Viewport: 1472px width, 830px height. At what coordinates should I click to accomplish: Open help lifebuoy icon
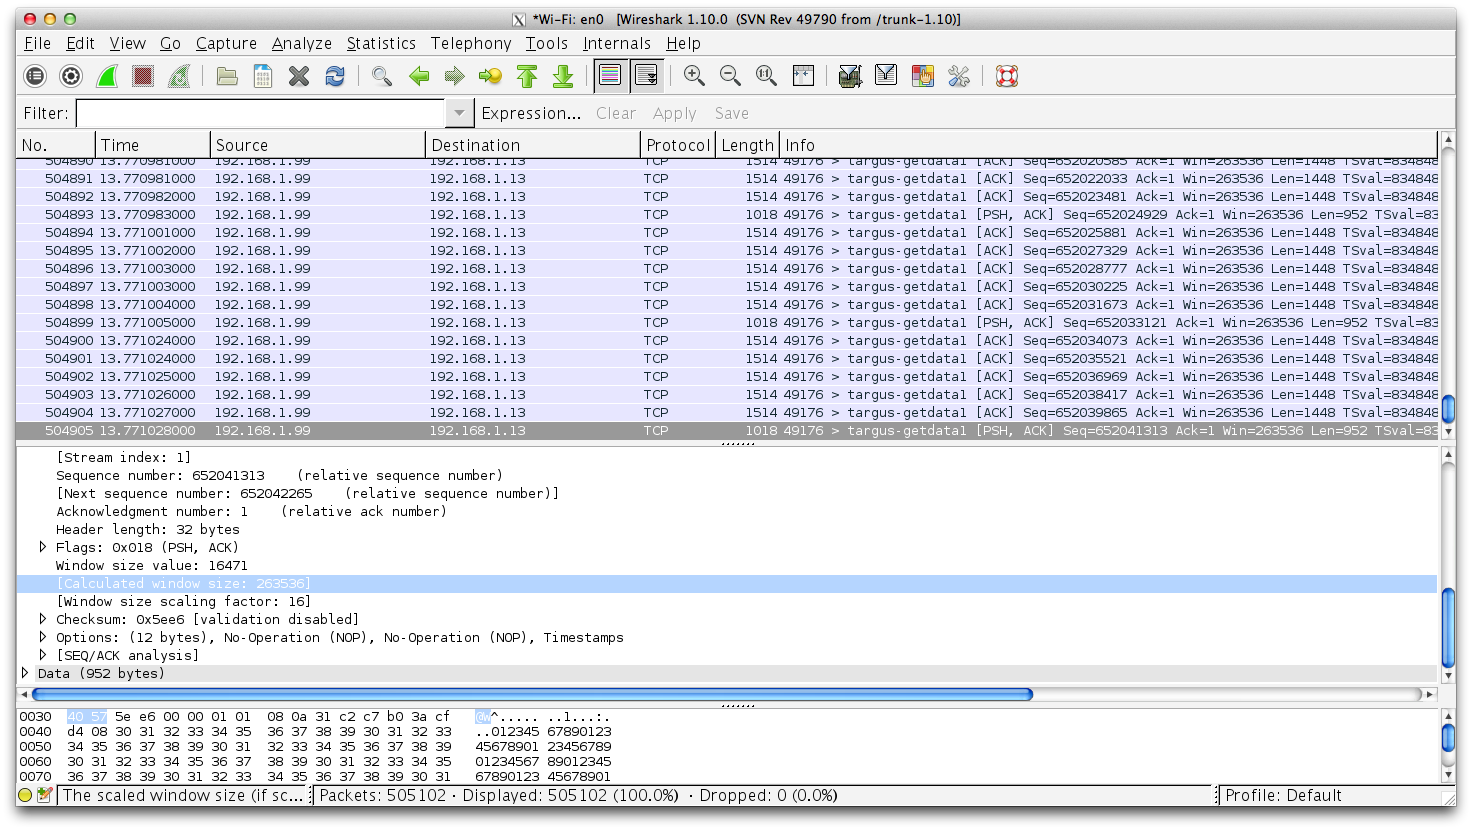[1006, 76]
